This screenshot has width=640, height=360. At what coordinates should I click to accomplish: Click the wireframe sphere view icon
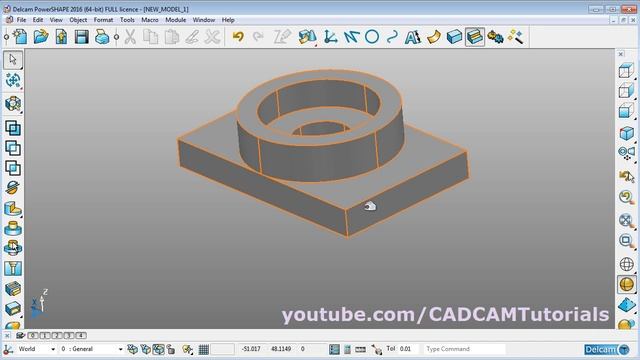[x=626, y=264]
